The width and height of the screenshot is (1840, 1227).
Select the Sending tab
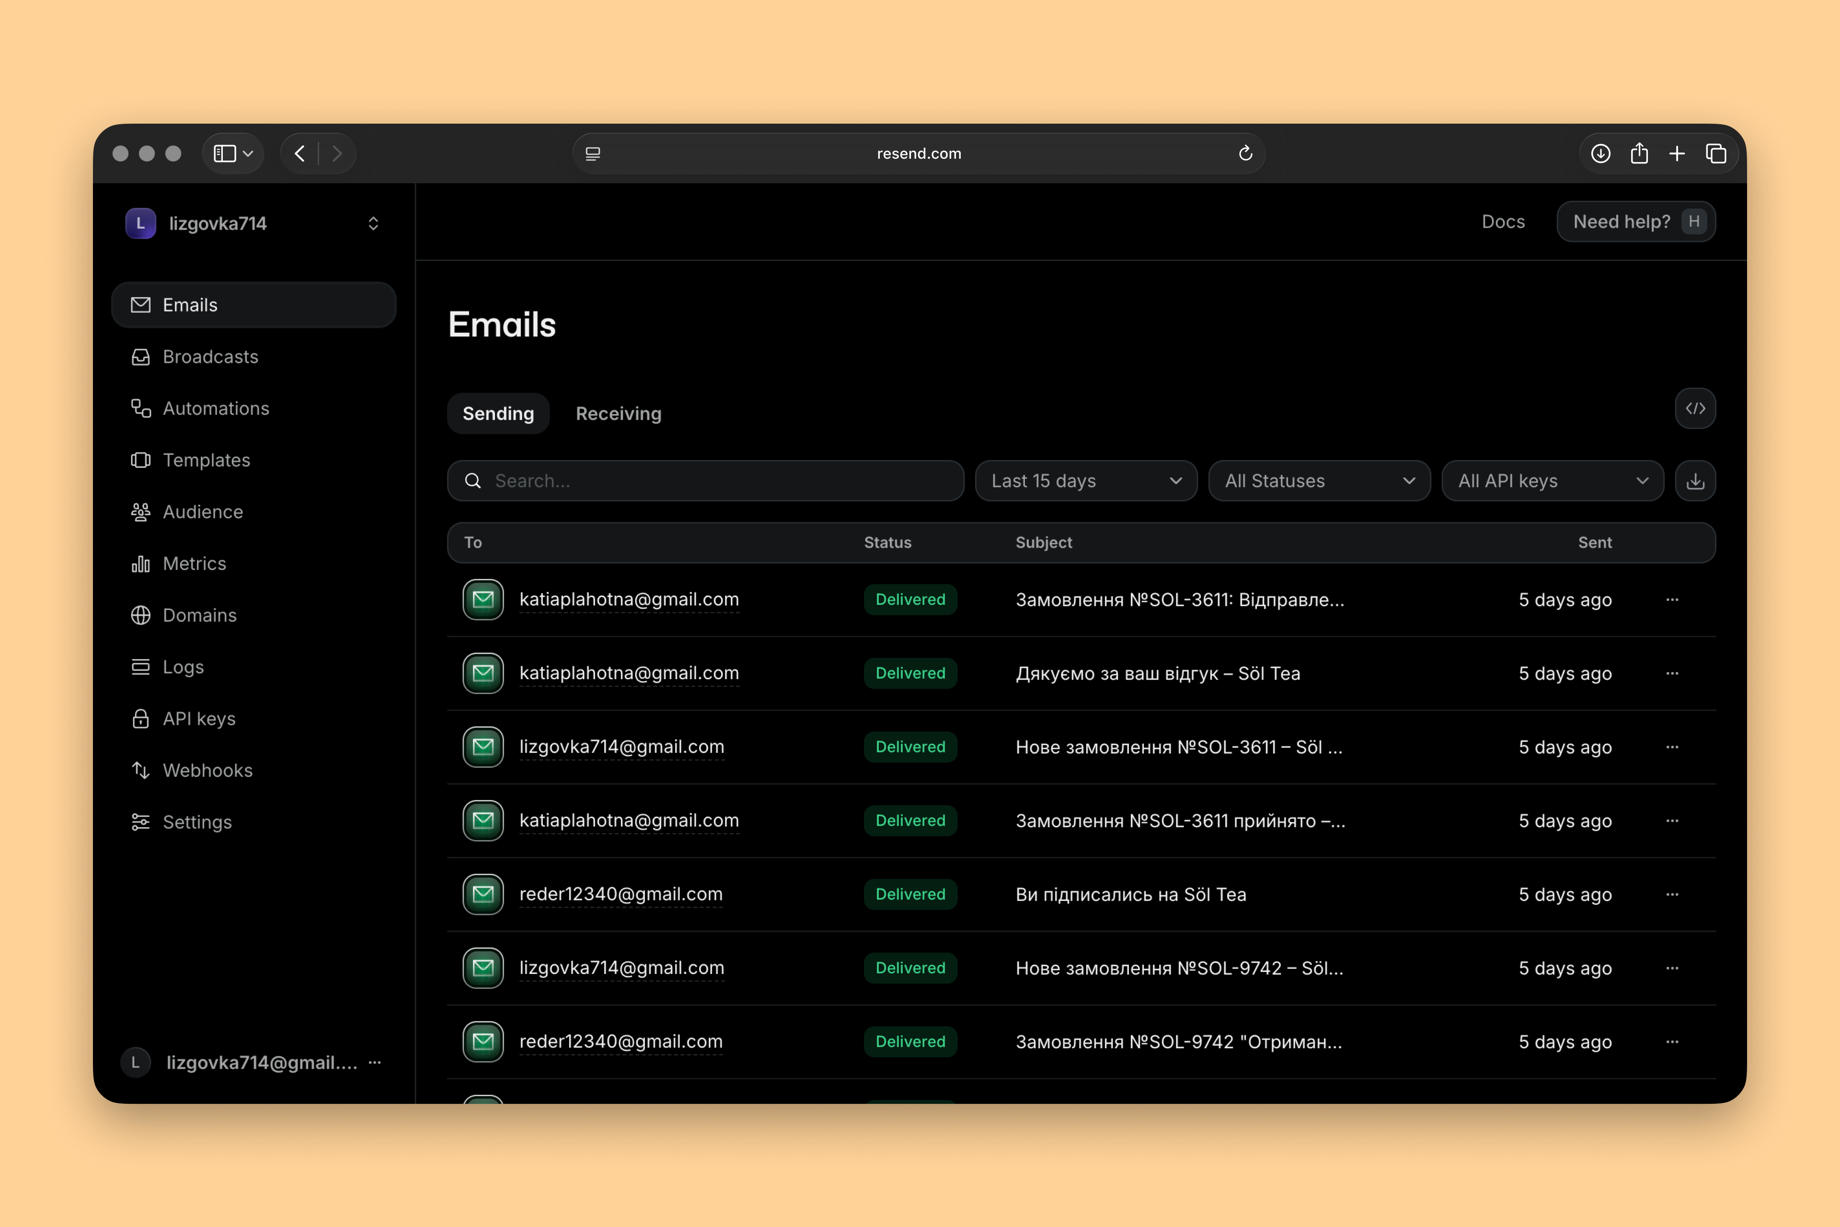click(x=498, y=413)
